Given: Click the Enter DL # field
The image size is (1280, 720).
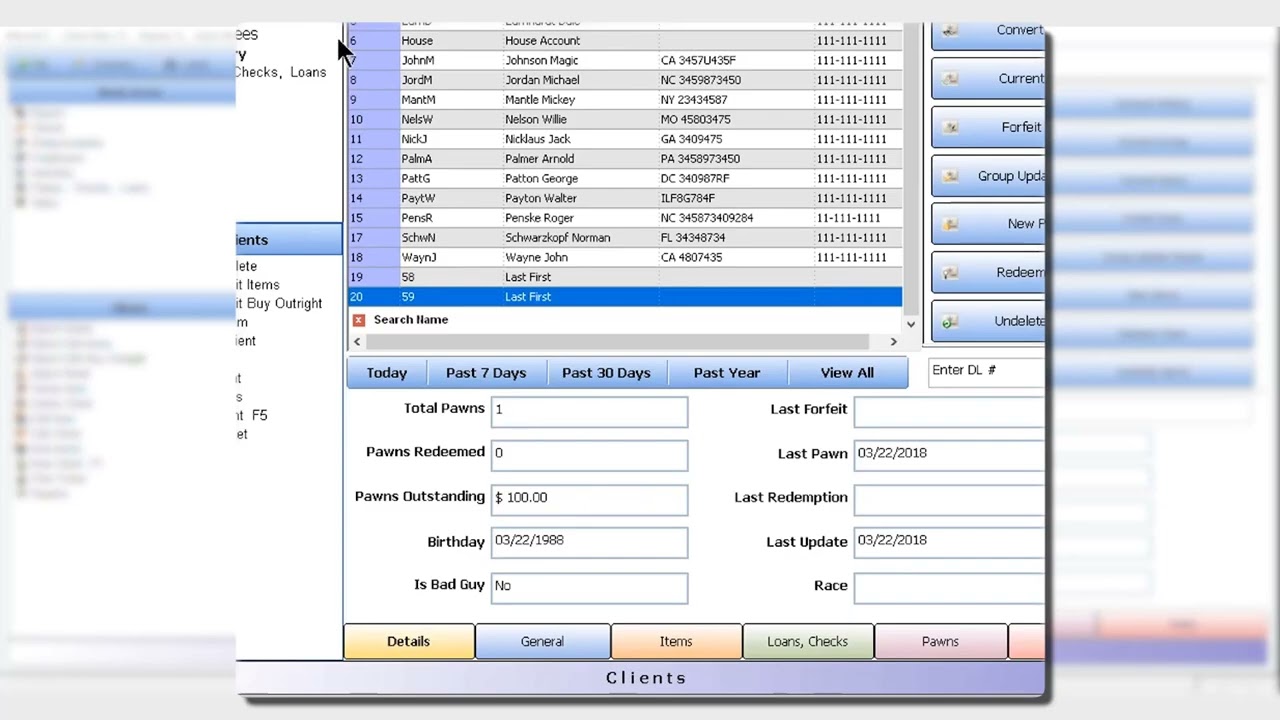Looking at the screenshot, I should 986,371.
